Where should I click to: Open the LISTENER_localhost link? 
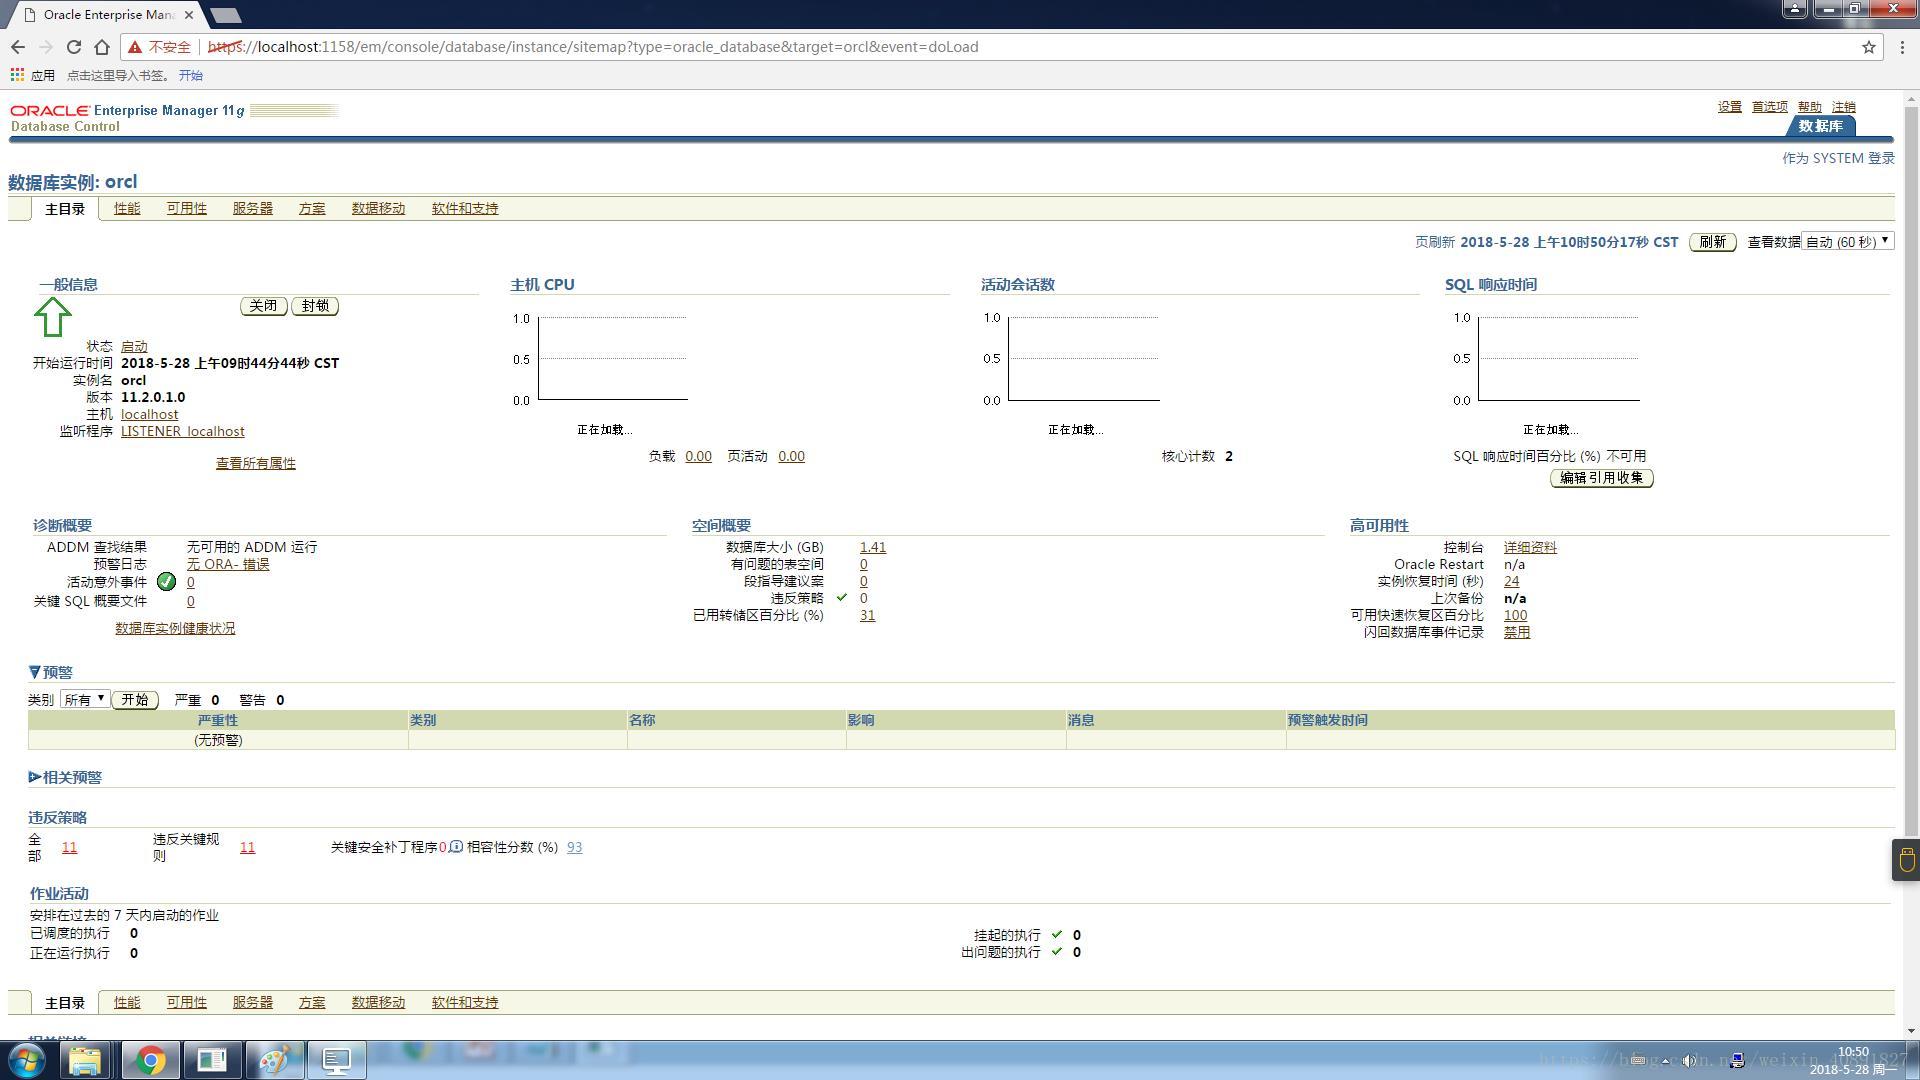click(183, 431)
